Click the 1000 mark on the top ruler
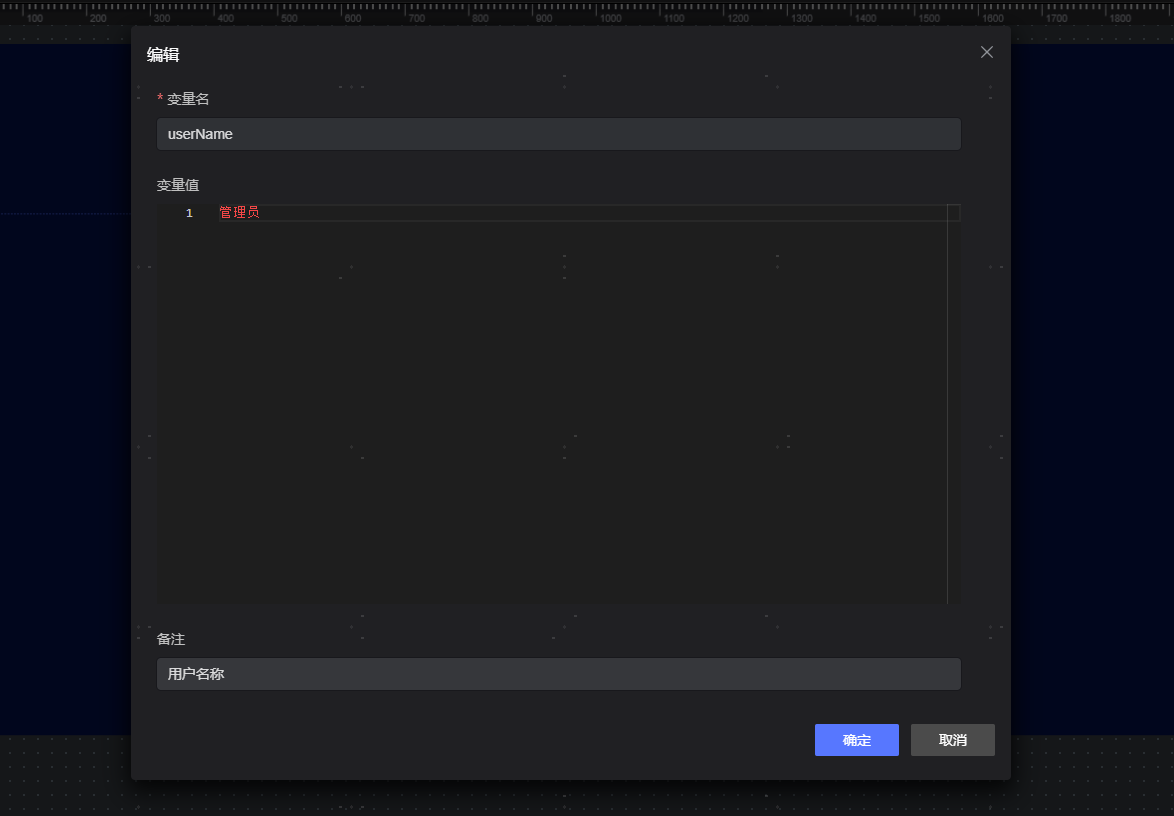The width and height of the screenshot is (1174, 816). (x=610, y=18)
